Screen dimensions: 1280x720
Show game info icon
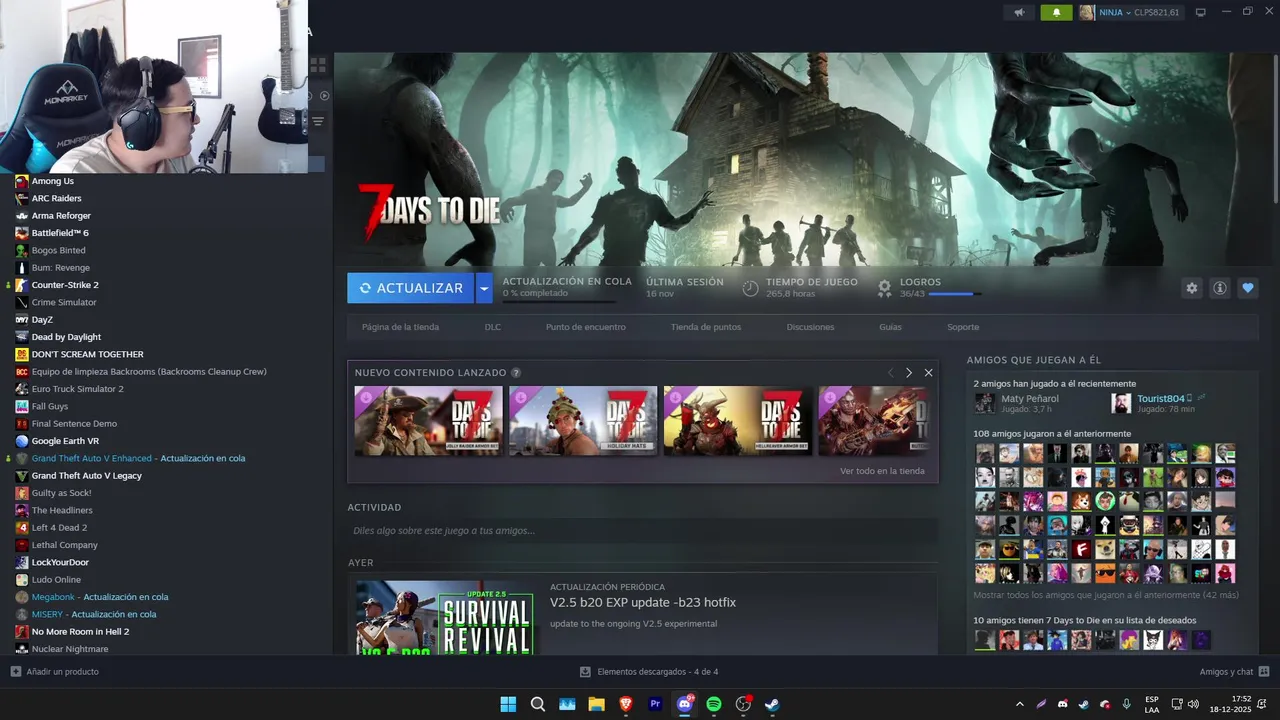coord(1220,288)
